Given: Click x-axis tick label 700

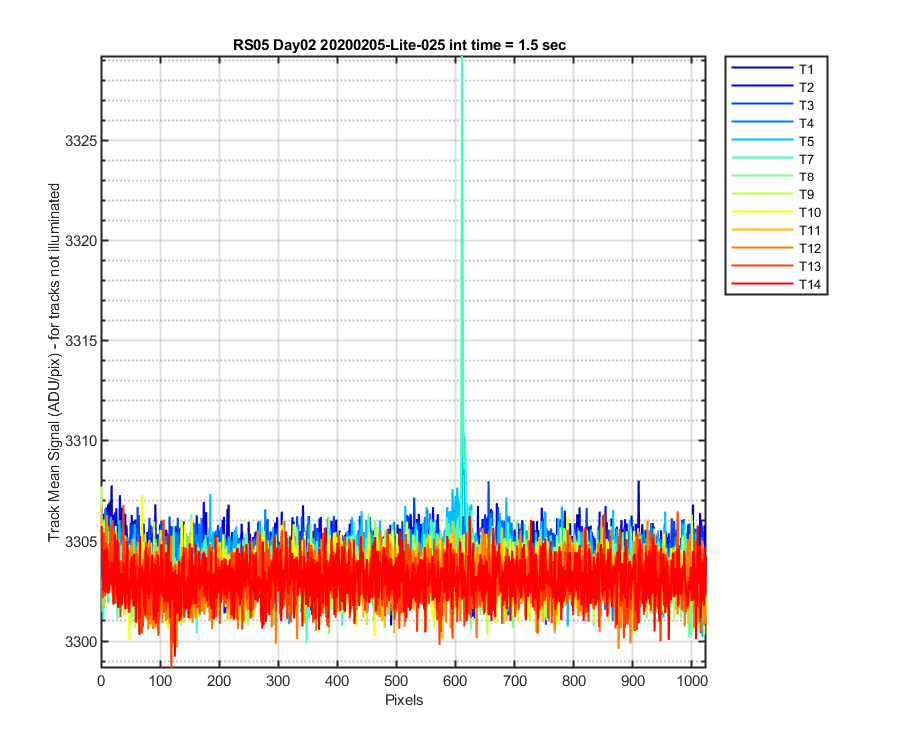Looking at the screenshot, I should coord(515,681).
